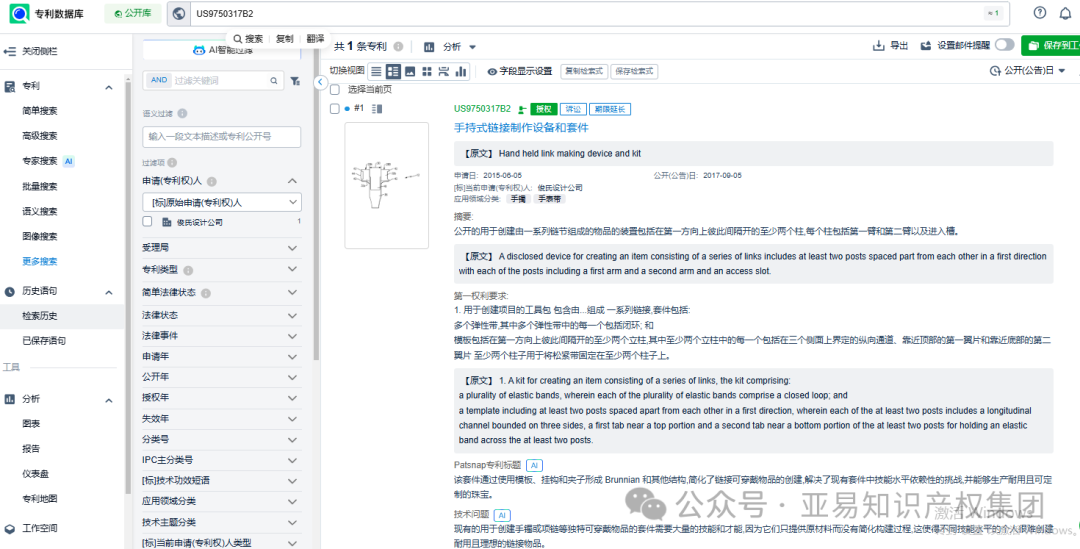The width and height of the screenshot is (1080, 549).
Task: Click the globe icon beside search box
Action: pyautogui.click(x=178, y=14)
